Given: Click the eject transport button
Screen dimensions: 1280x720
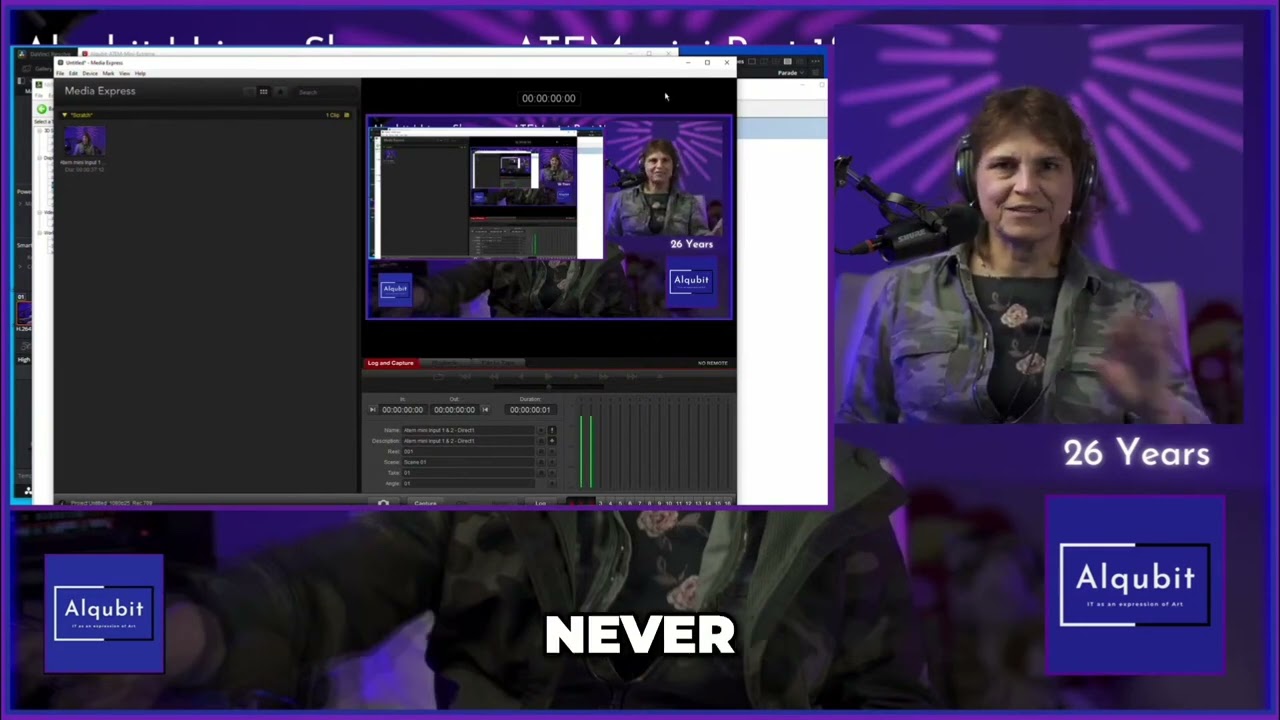Looking at the screenshot, I should [x=660, y=376].
